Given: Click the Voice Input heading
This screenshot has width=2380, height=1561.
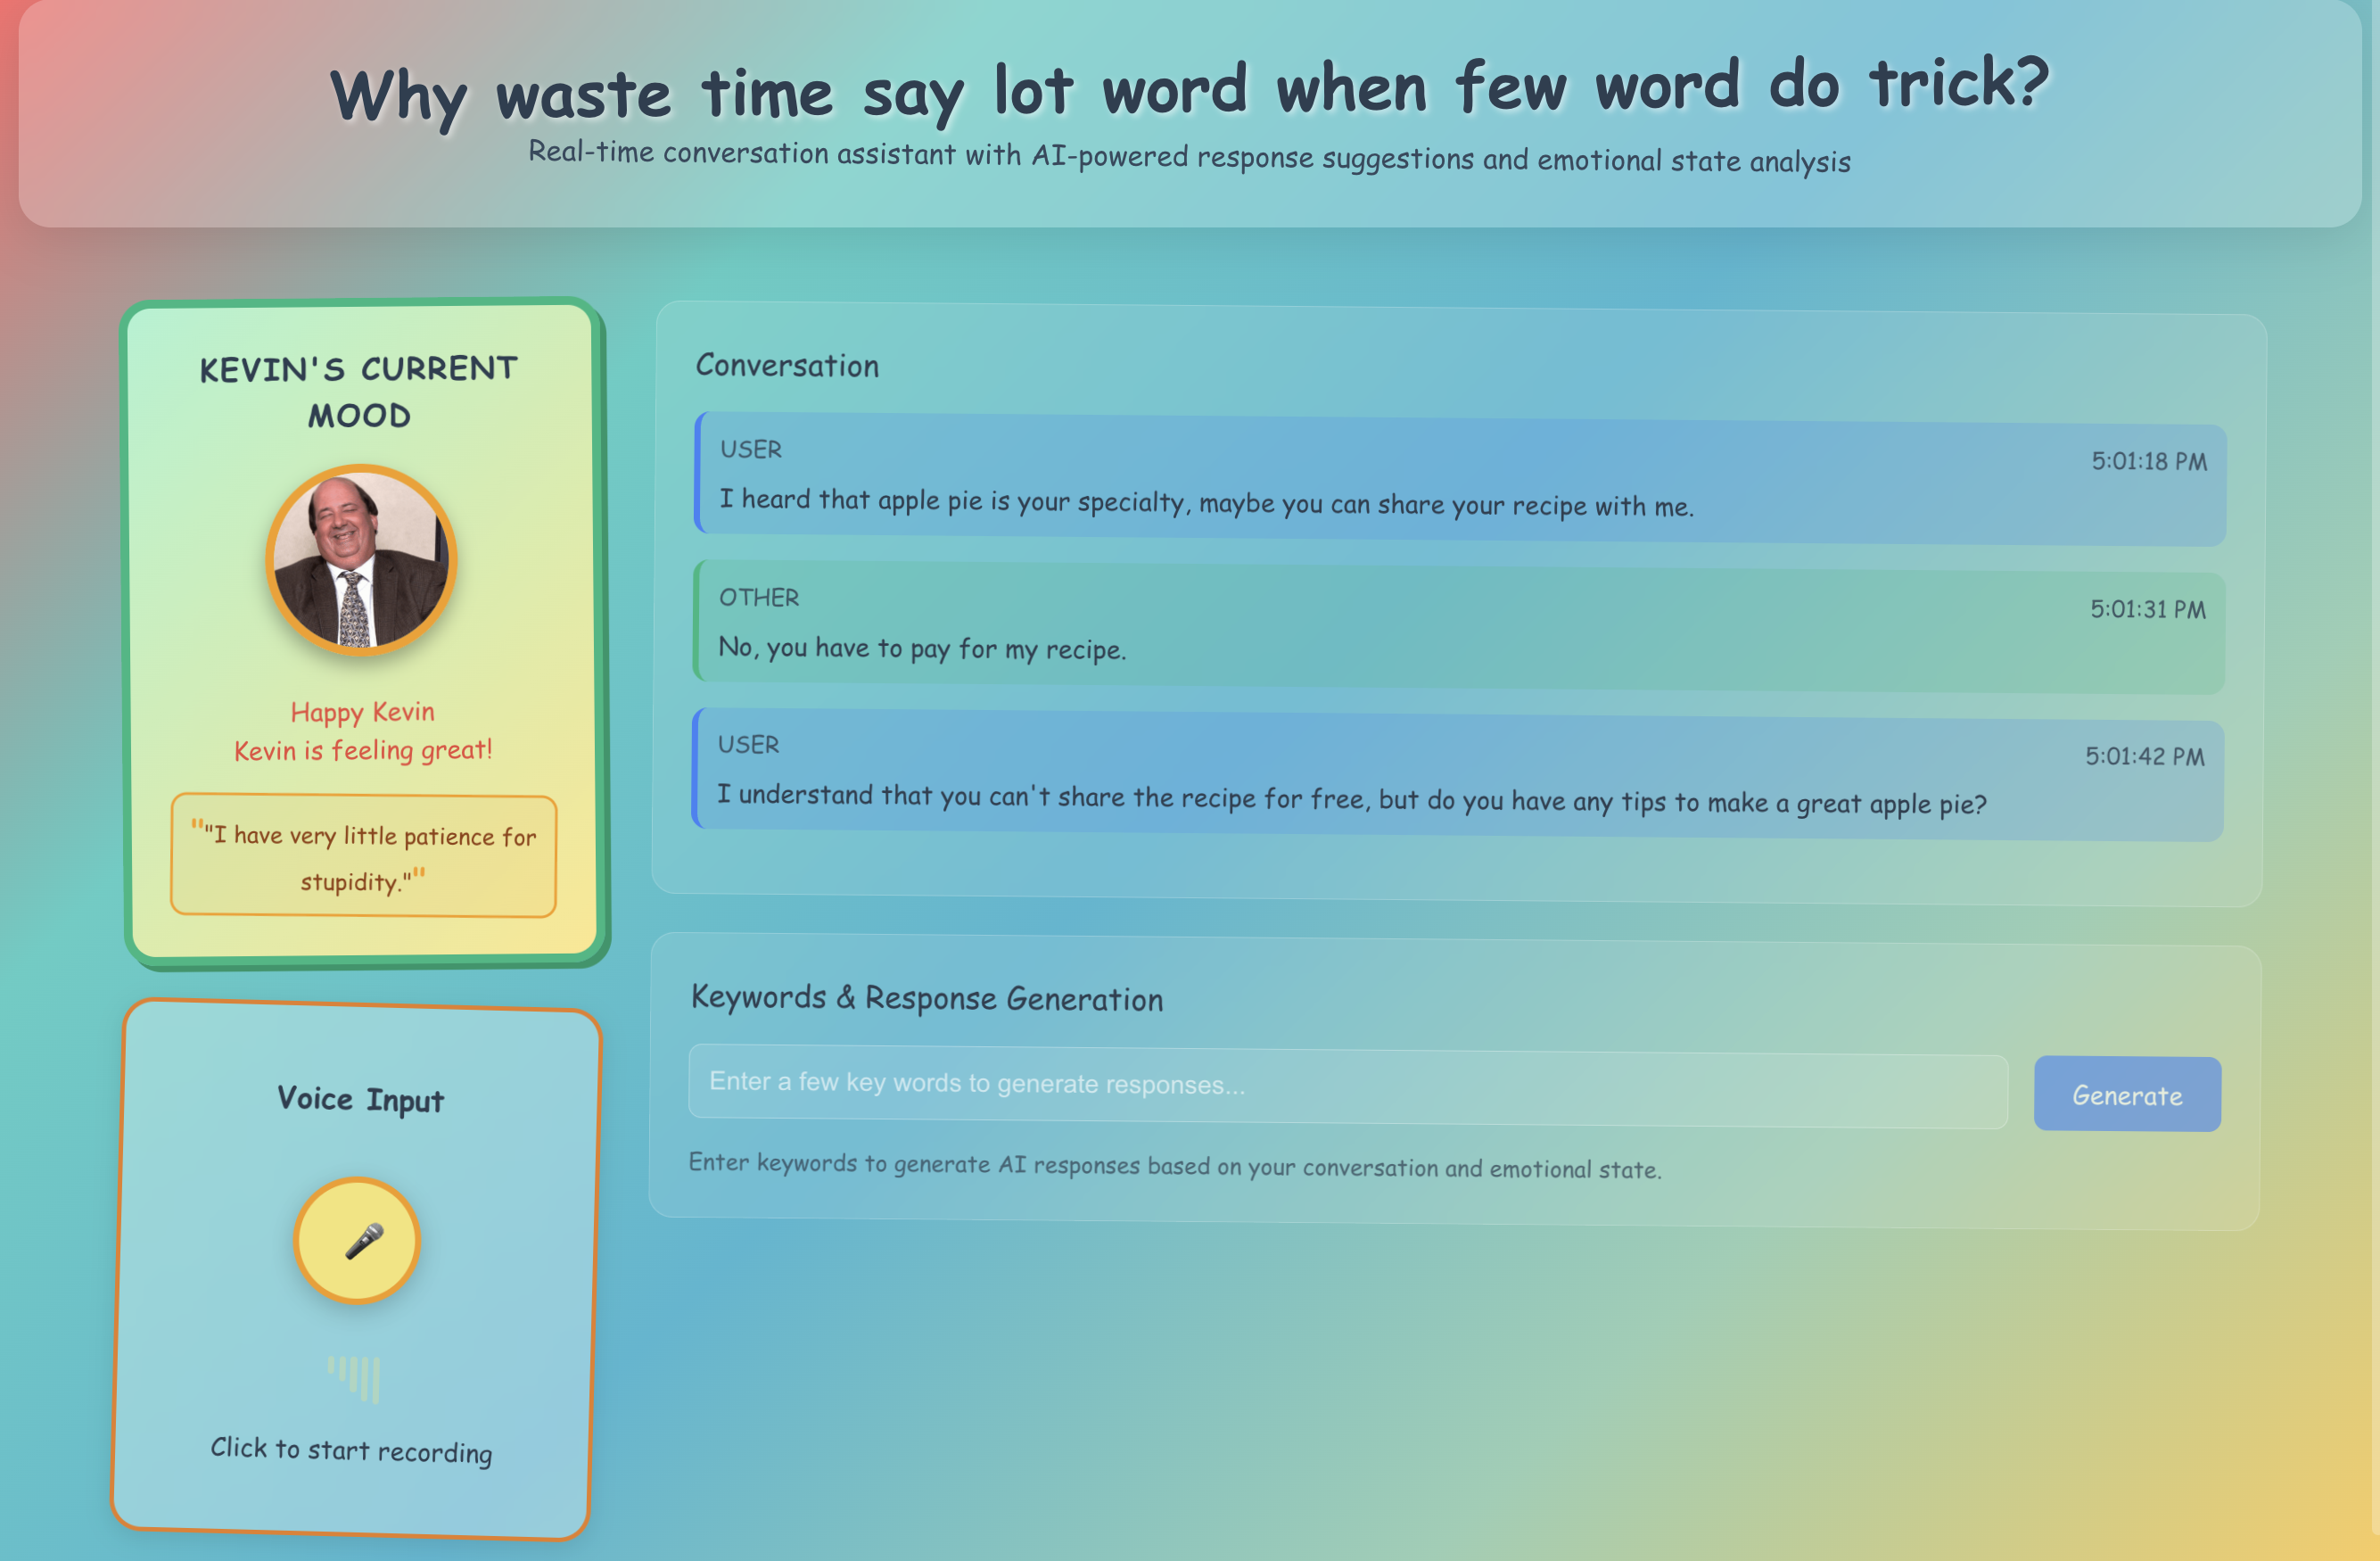Looking at the screenshot, I should 360,1099.
